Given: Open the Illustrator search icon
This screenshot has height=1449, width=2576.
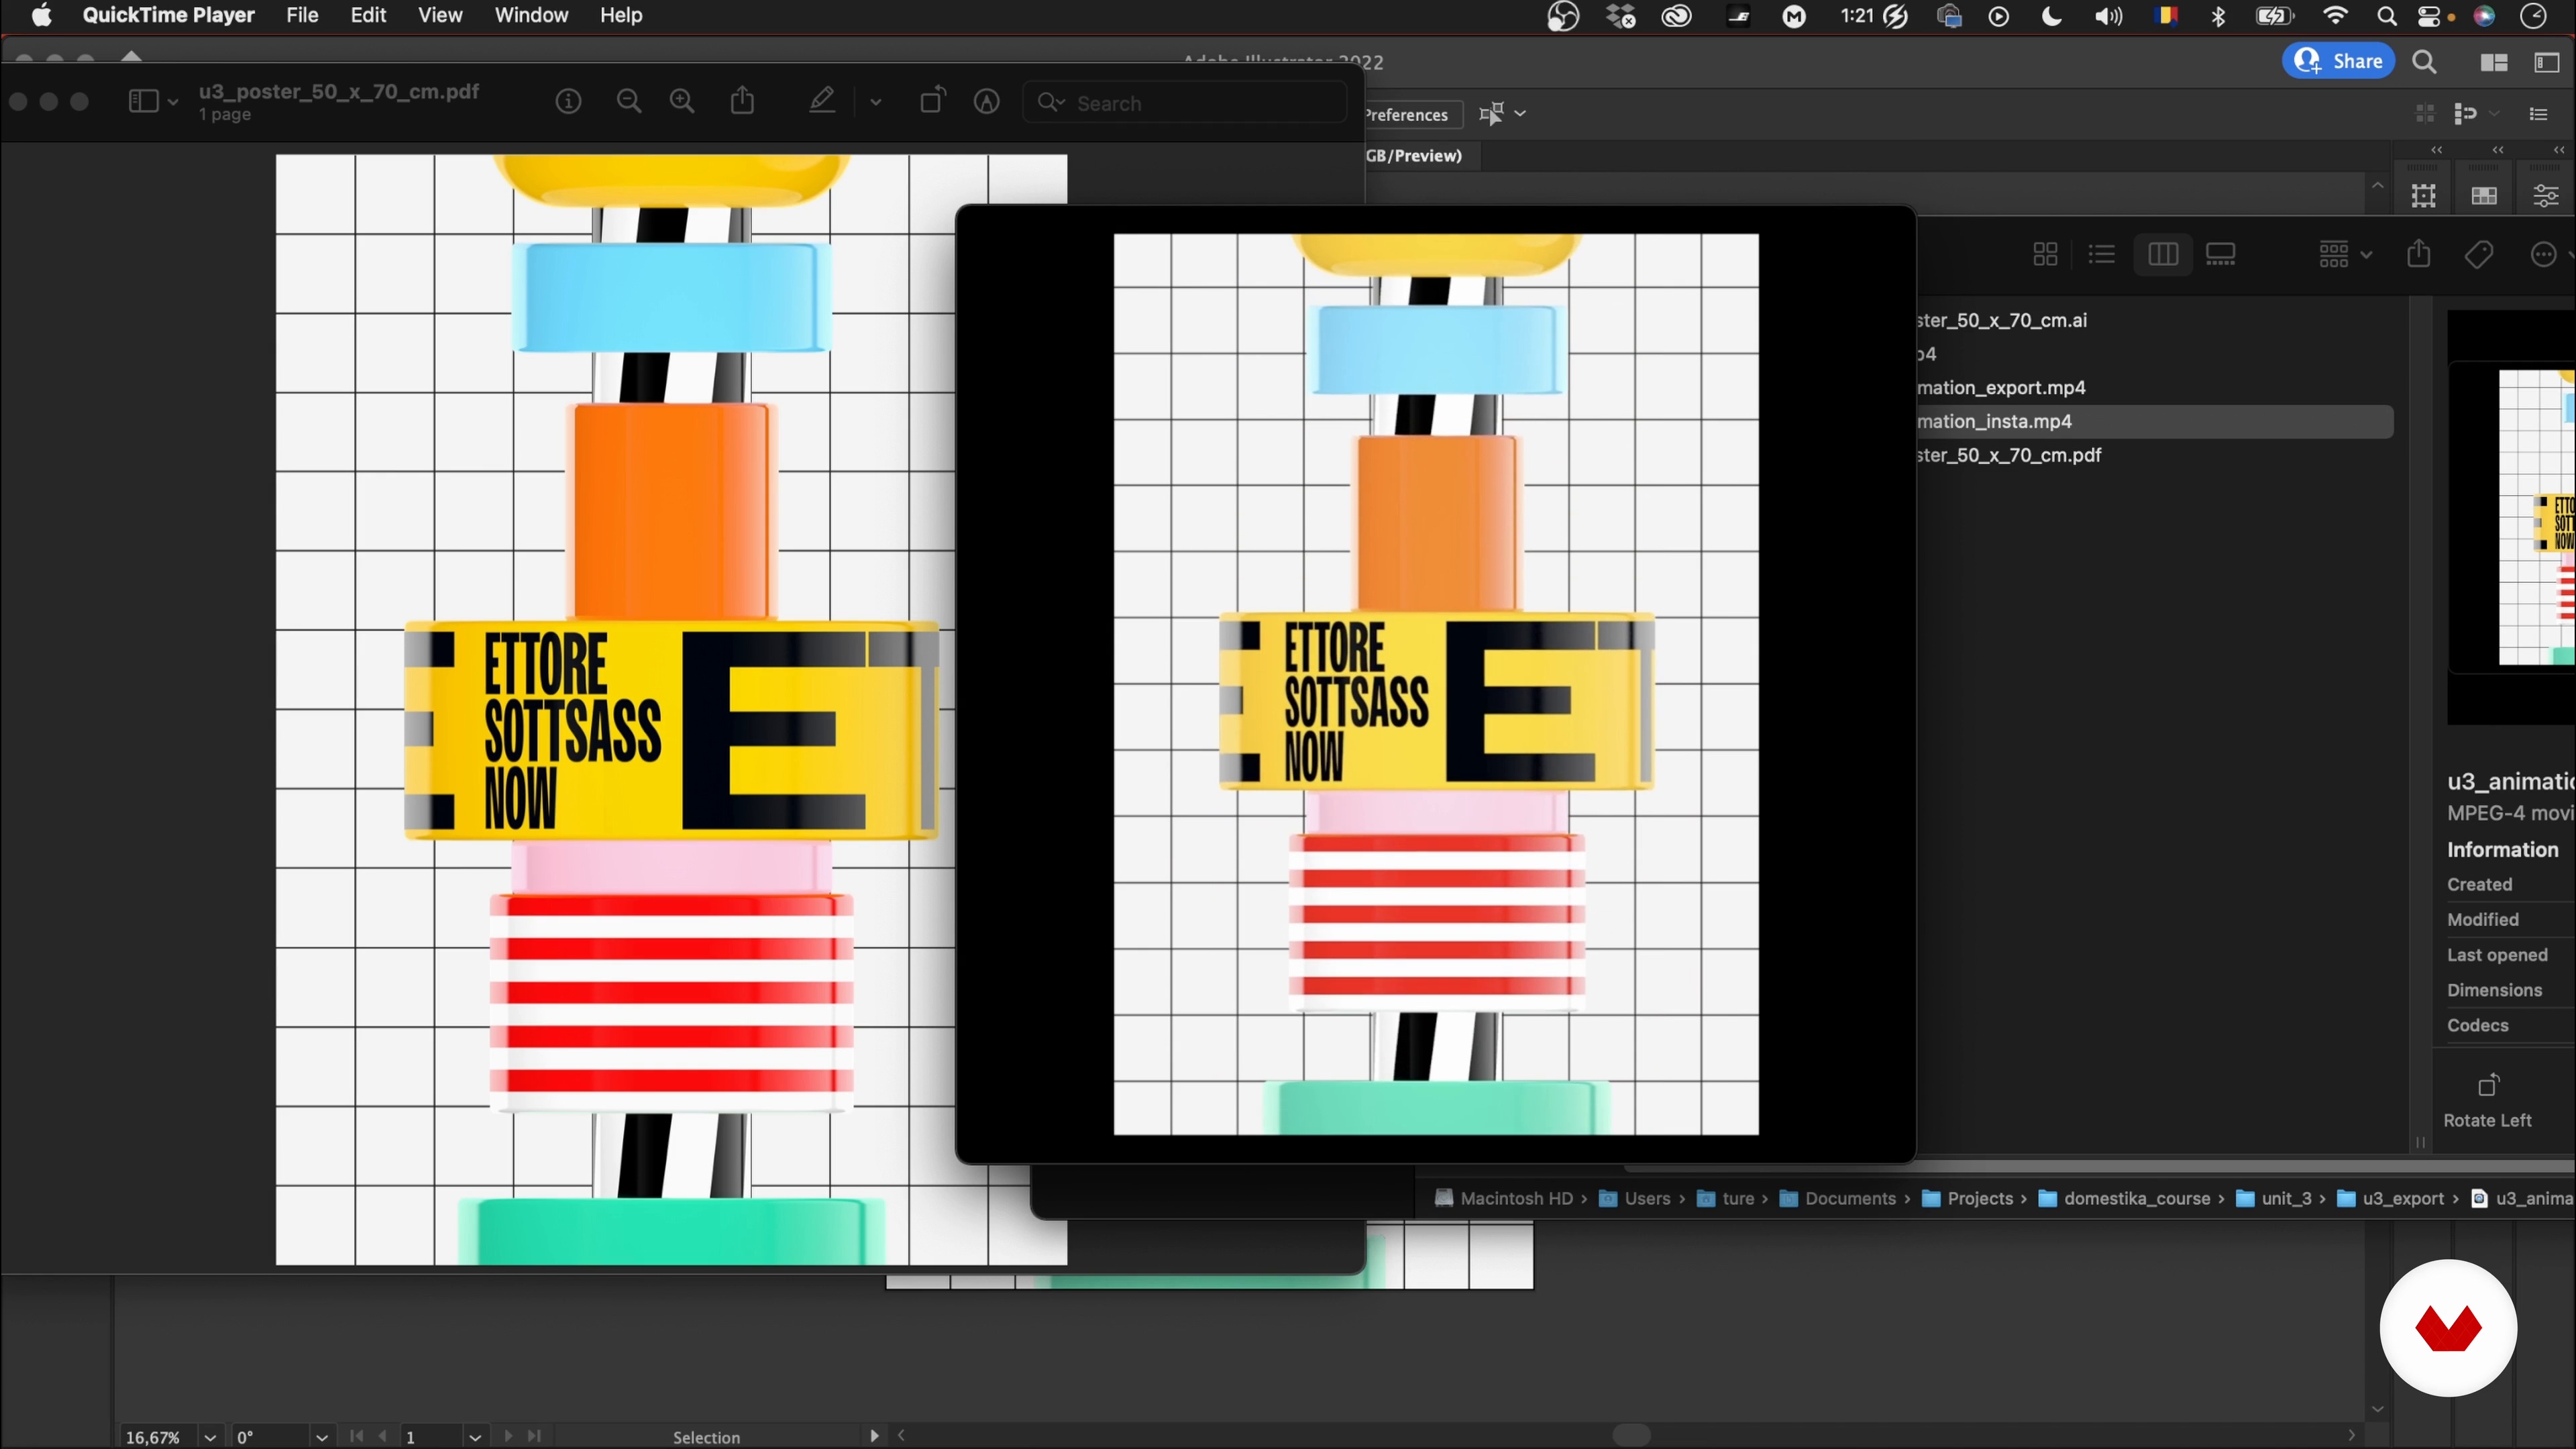Looking at the screenshot, I should point(2424,62).
